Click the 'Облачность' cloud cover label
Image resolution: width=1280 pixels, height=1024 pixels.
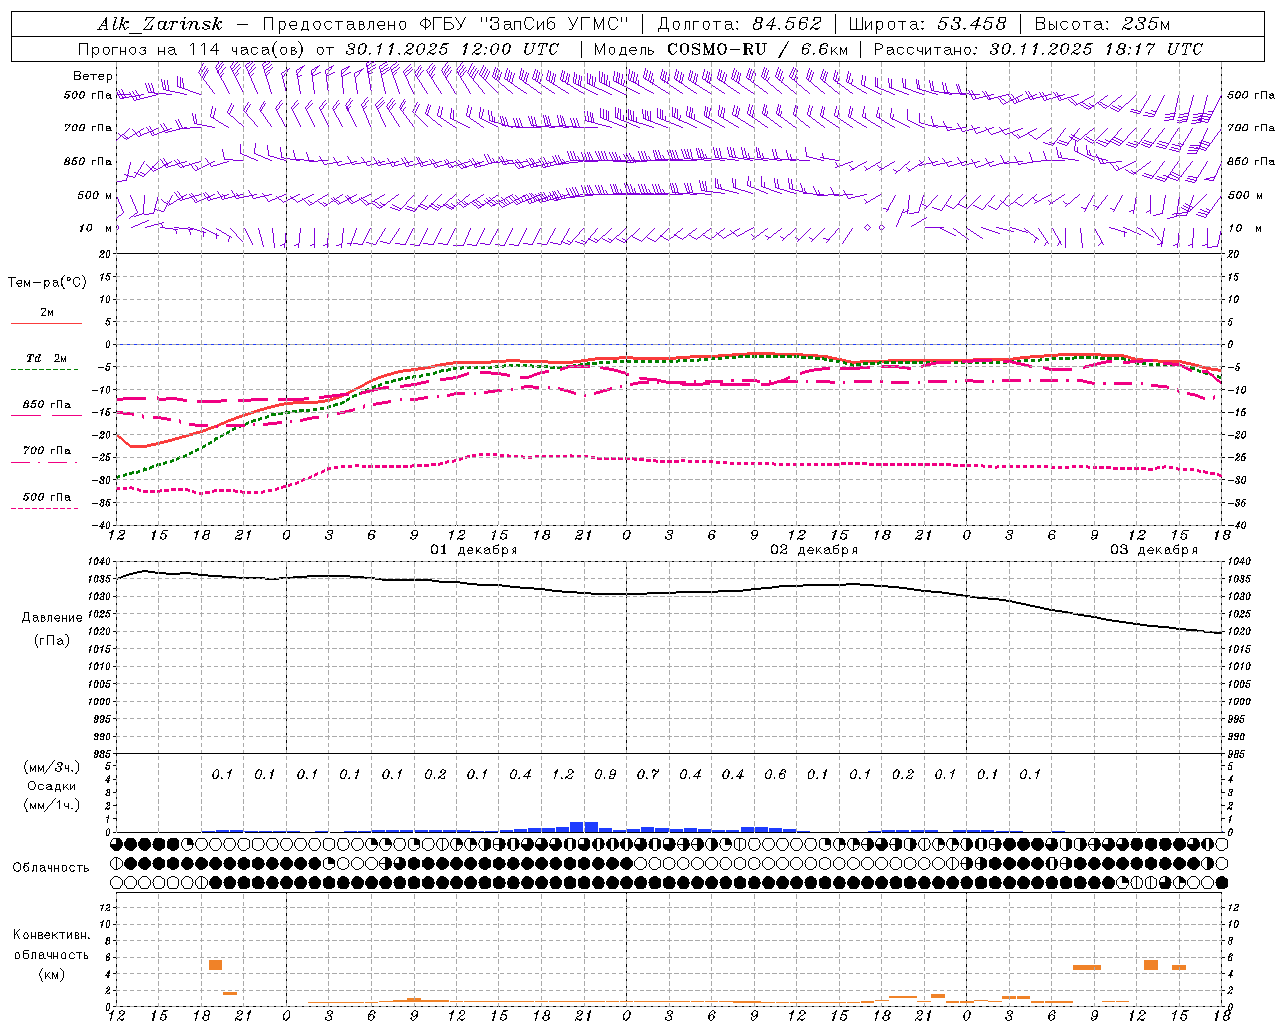pos(51,868)
